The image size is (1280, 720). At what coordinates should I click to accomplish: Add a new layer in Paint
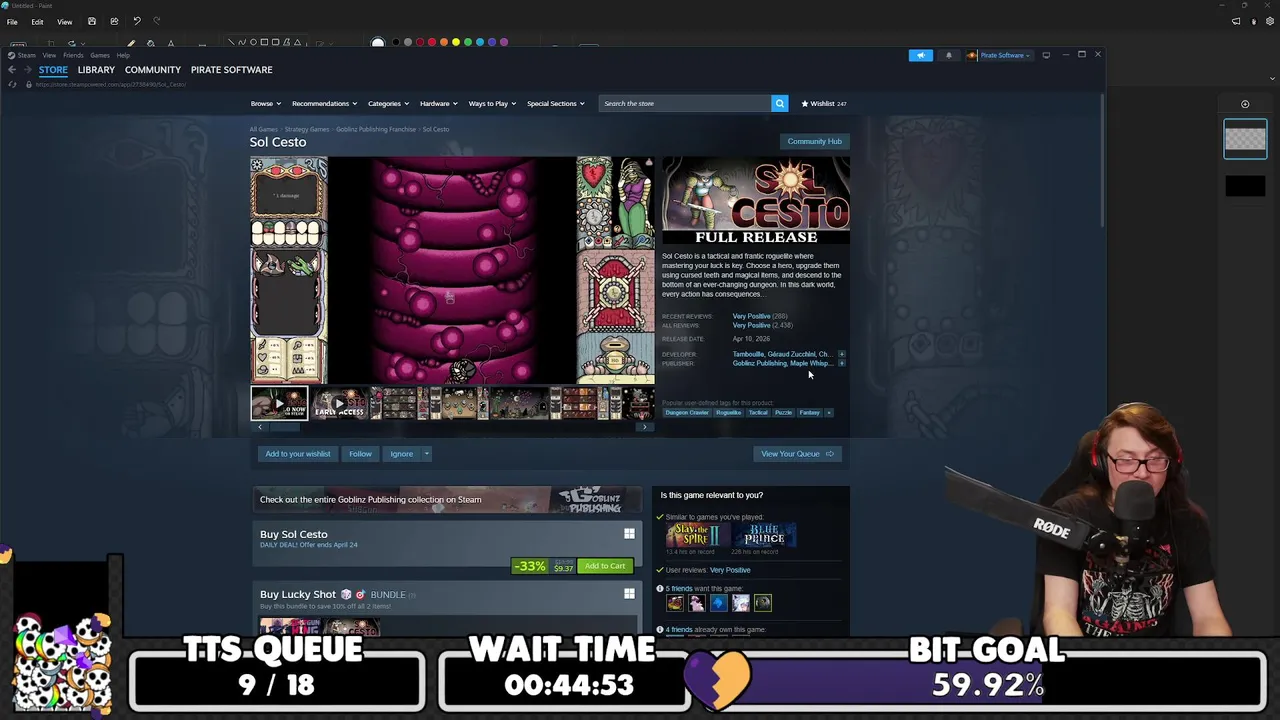tap(1245, 104)
